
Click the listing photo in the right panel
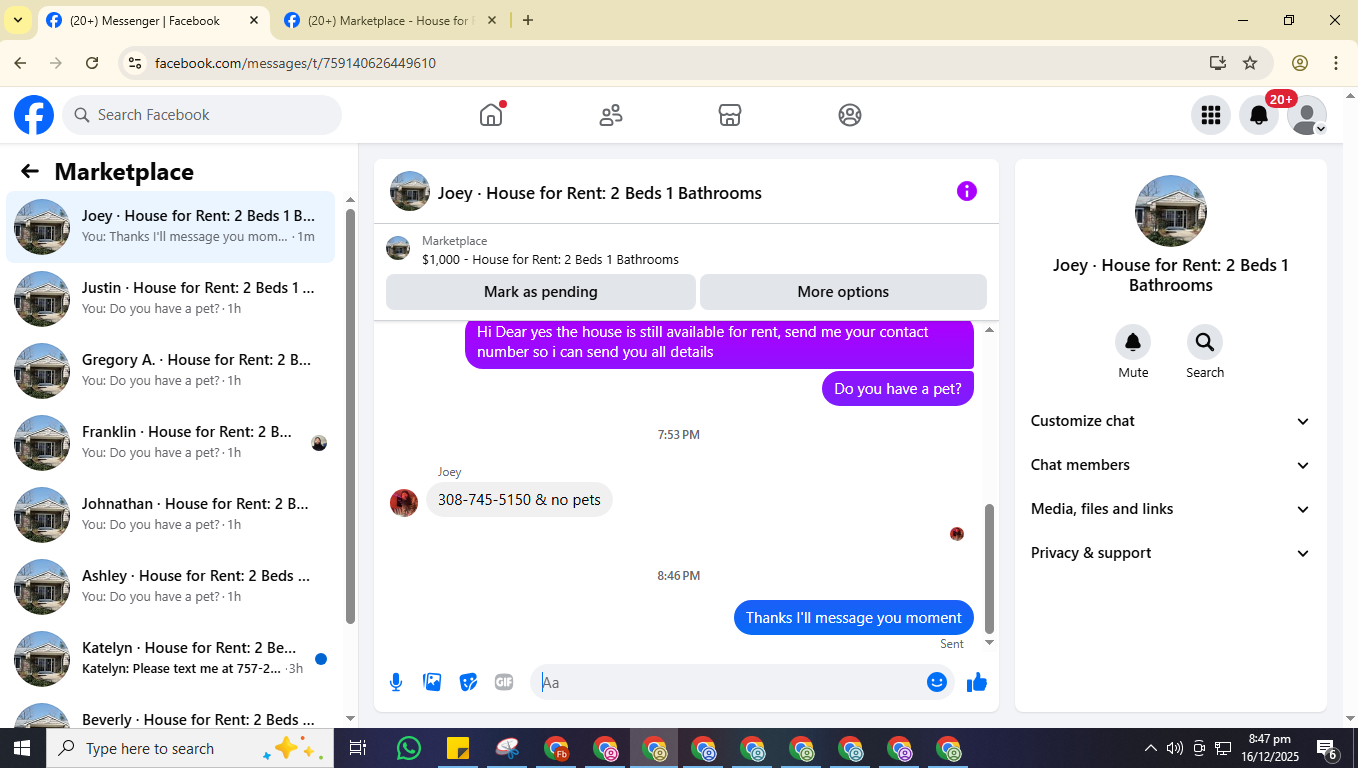coord(1171,211)
